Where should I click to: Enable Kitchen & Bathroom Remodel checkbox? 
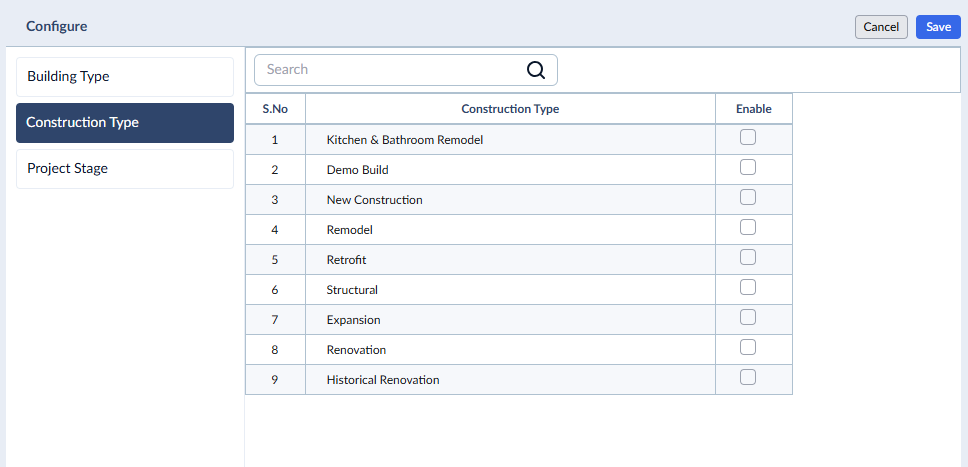748,137
